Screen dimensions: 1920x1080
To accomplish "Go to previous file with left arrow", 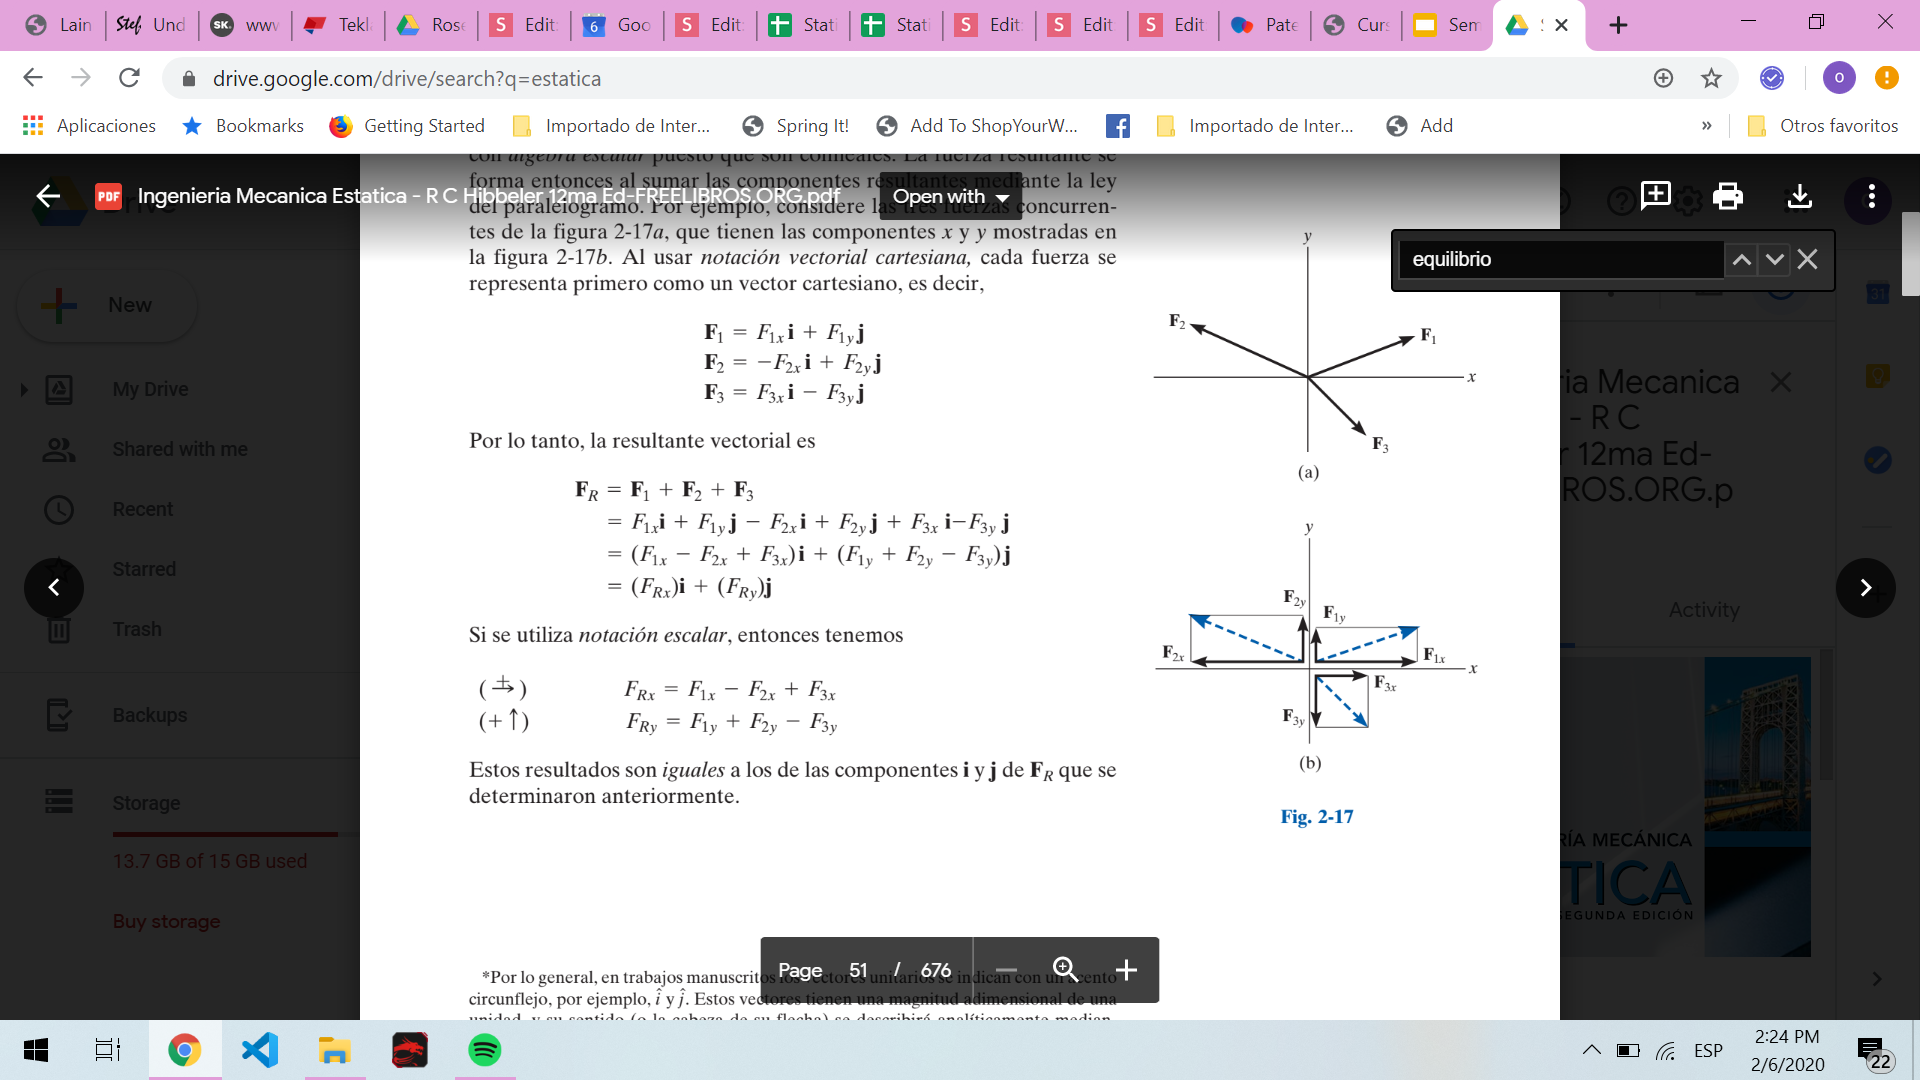I will [54, 588].
